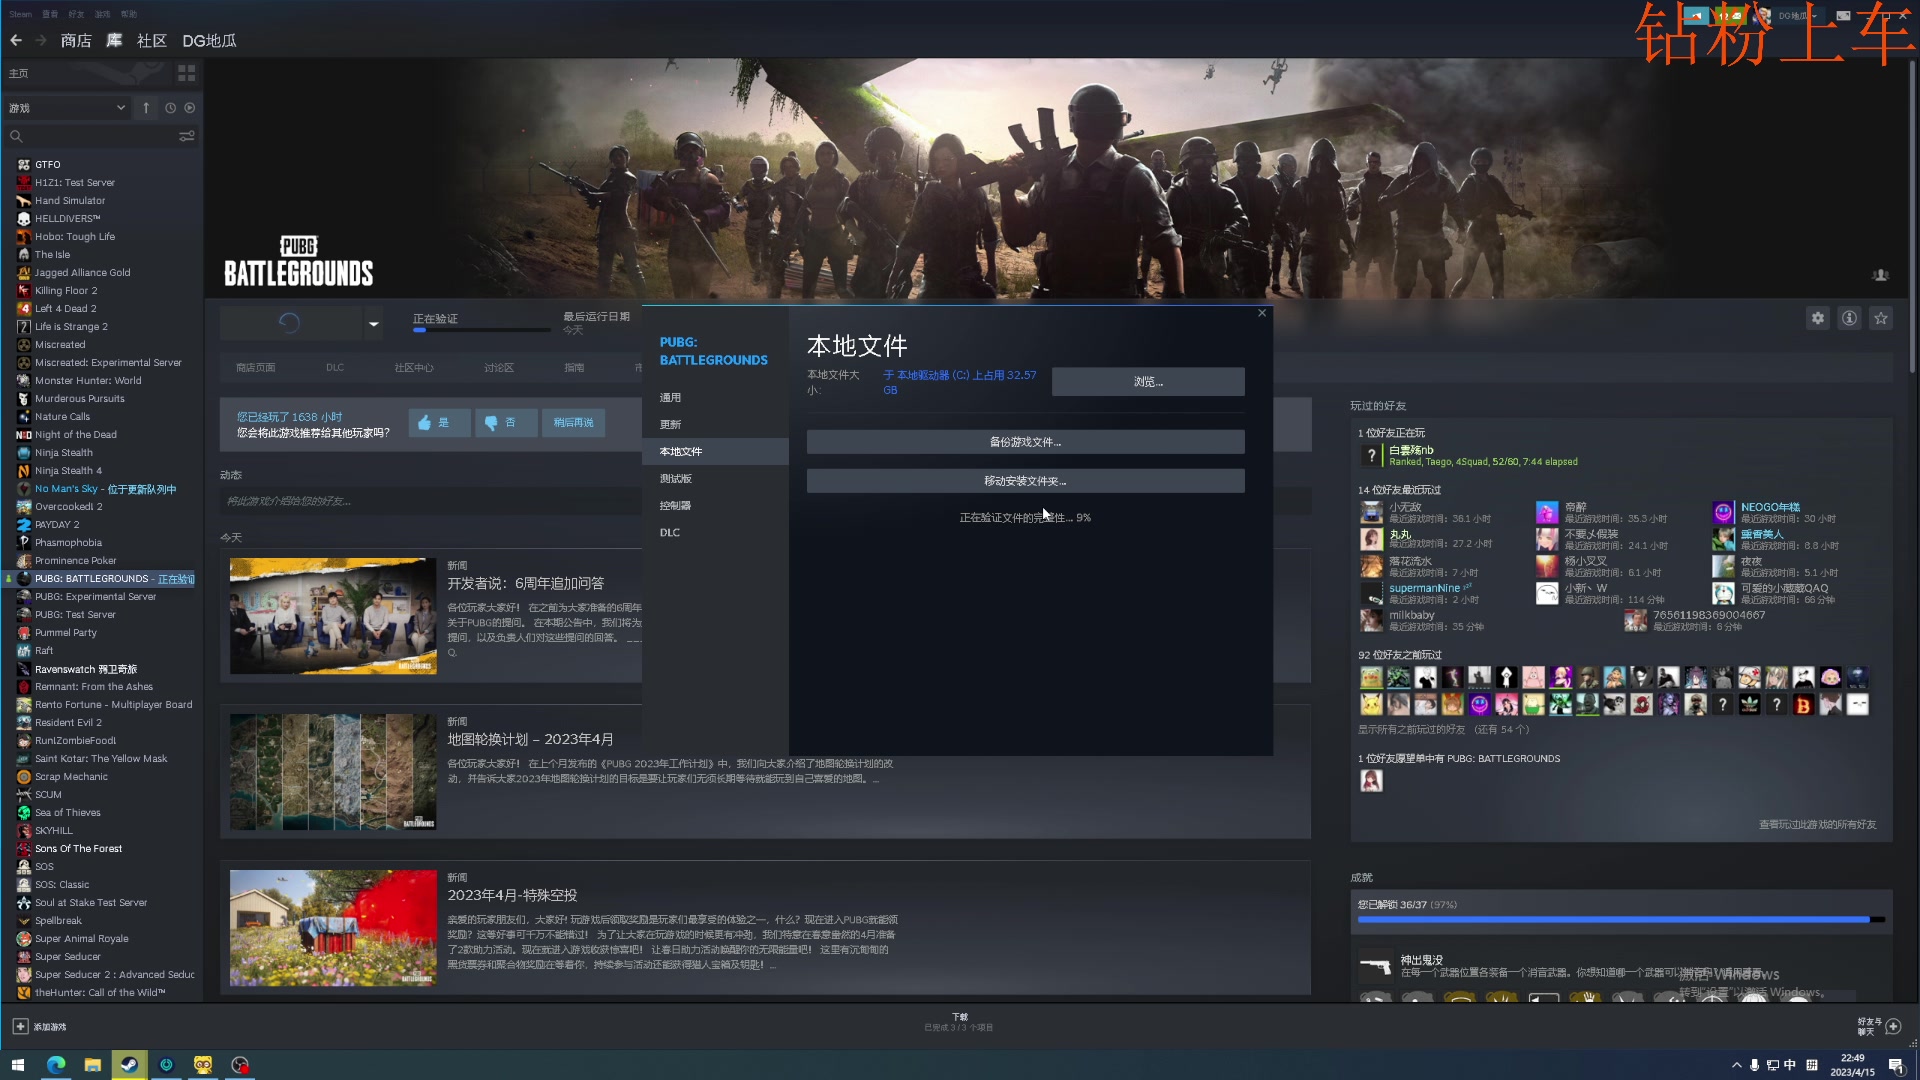The image size is (1920, 1080).
Task: Expand the play button dropdown arrow
Action: pyautogui.click(x=373, y=323)
